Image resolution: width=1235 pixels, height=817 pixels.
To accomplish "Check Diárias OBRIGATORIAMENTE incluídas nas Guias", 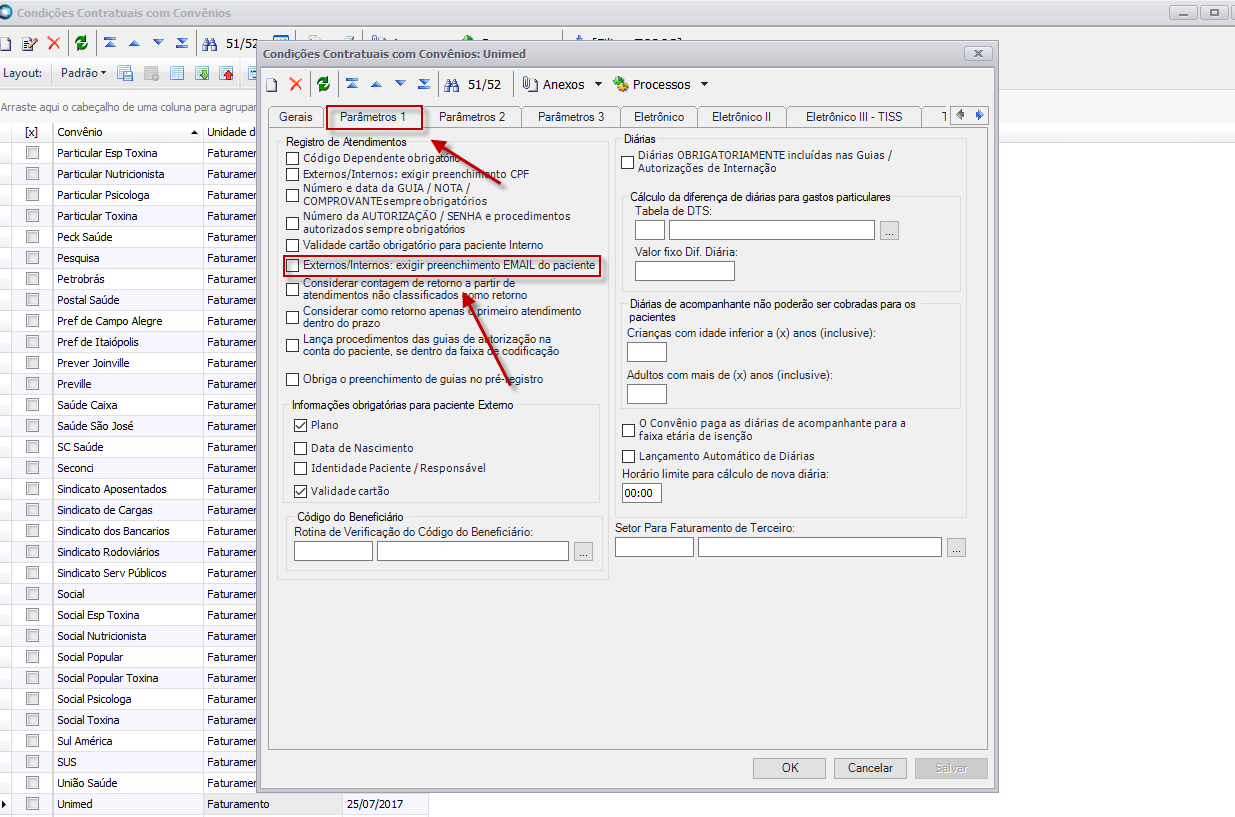I will click(x=628, y=162).
